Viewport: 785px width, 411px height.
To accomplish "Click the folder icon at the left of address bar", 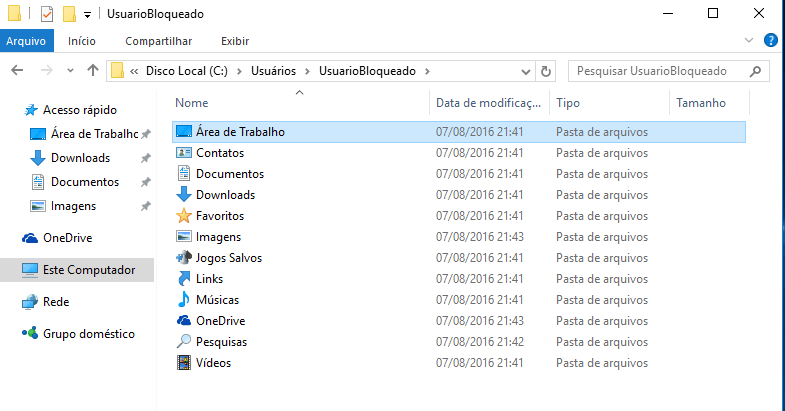I will point(117,71).
